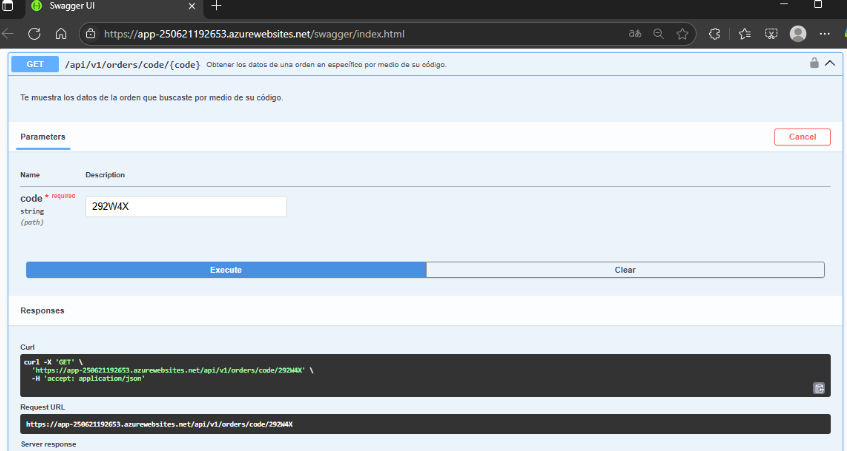Open browser extensions puzzle icon
Screen dimensions: 847x451
coord(715,33)
